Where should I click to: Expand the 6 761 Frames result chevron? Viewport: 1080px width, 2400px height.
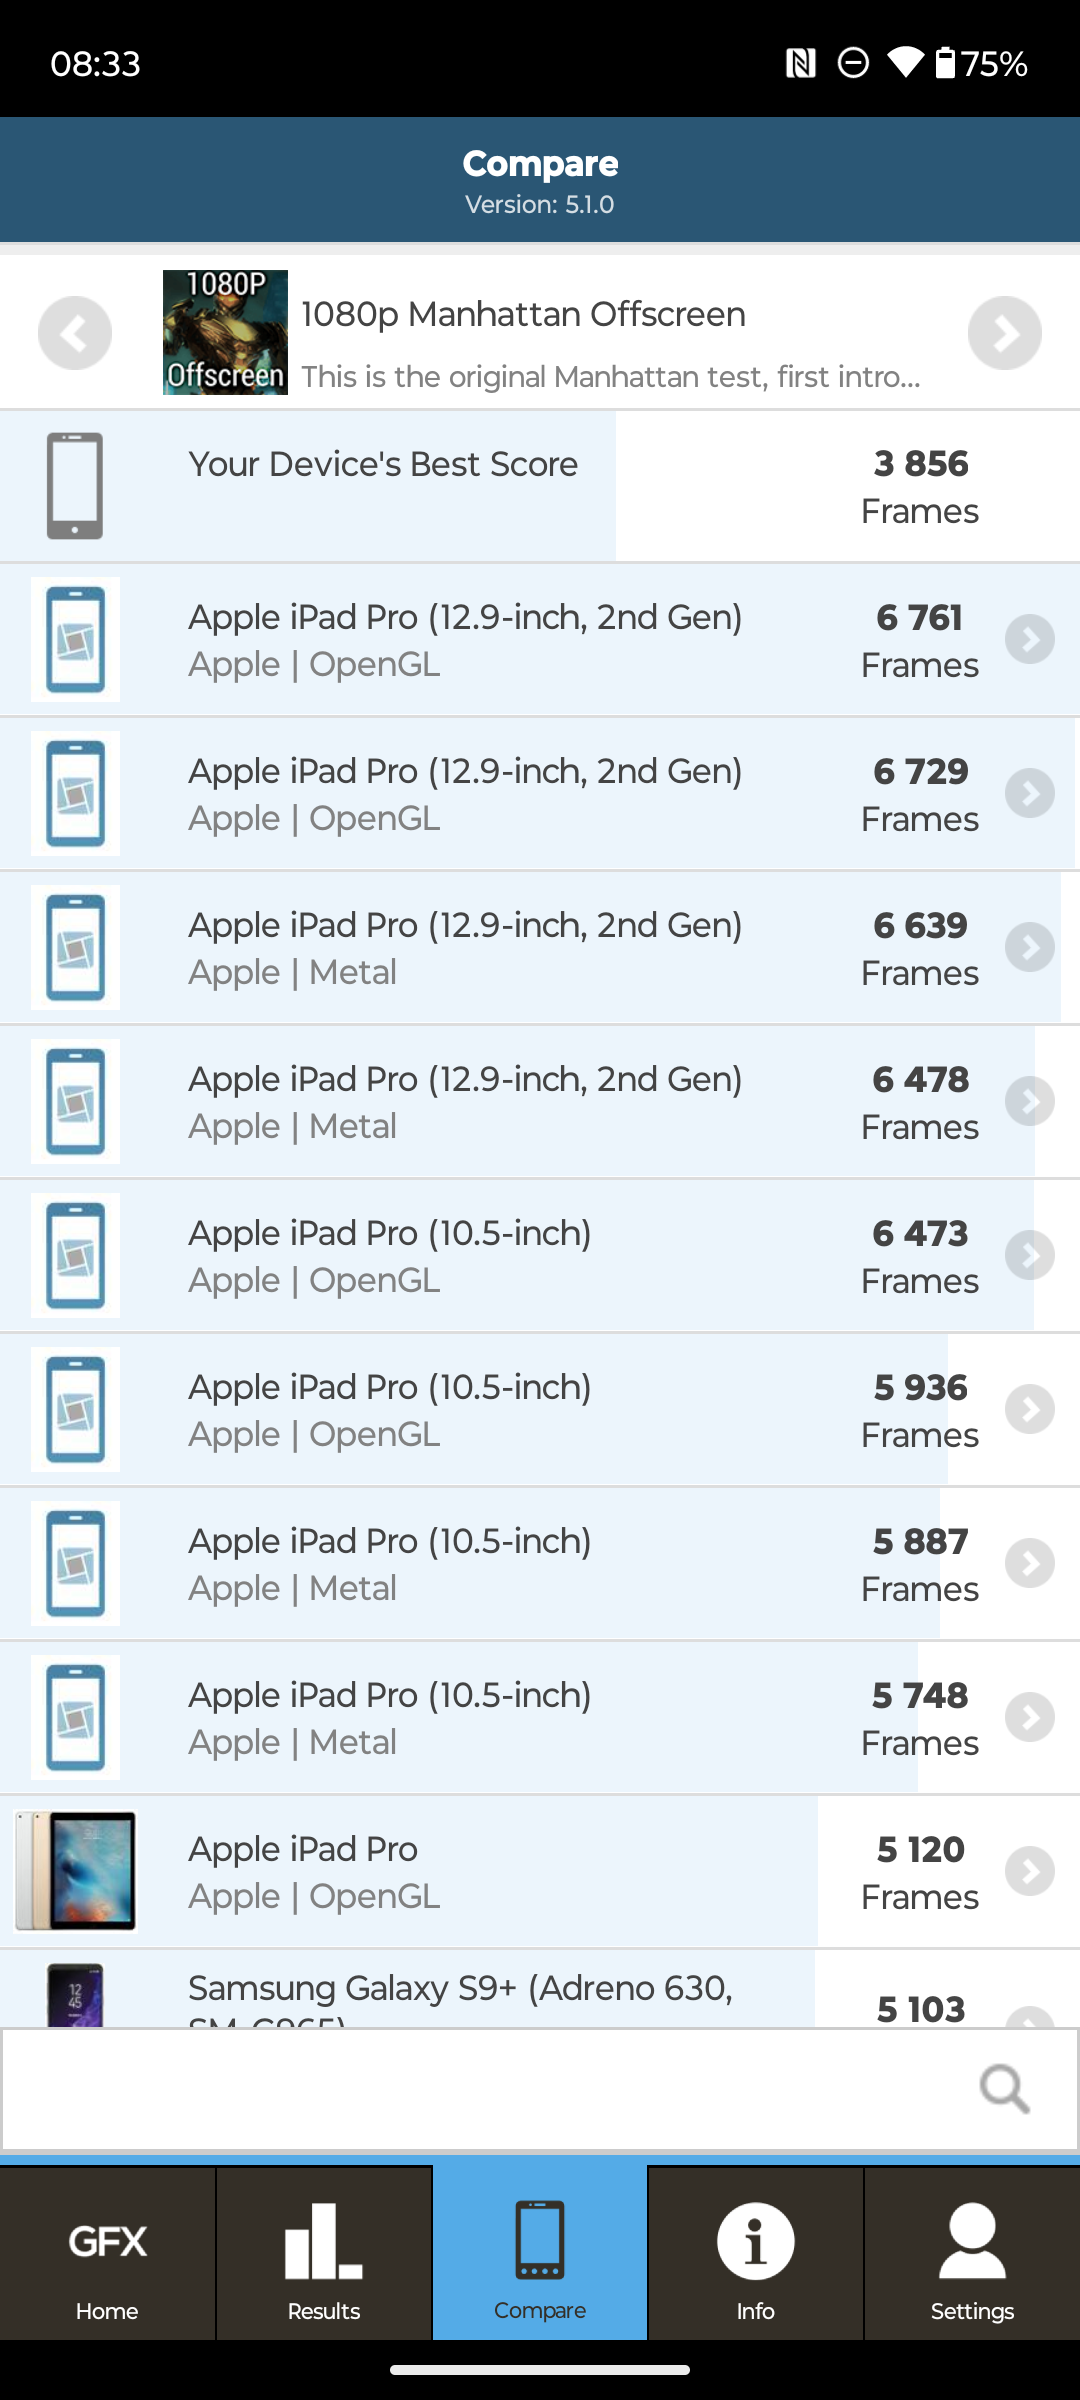click(x=1030, y=640)
